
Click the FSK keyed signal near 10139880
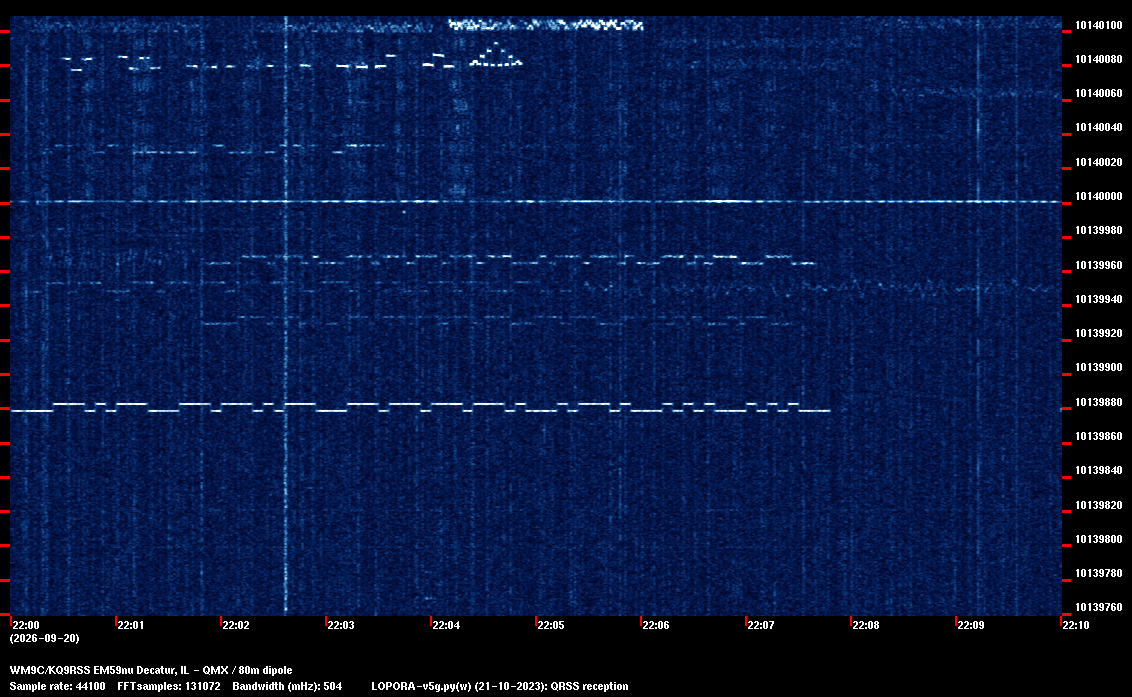point(420,407)
